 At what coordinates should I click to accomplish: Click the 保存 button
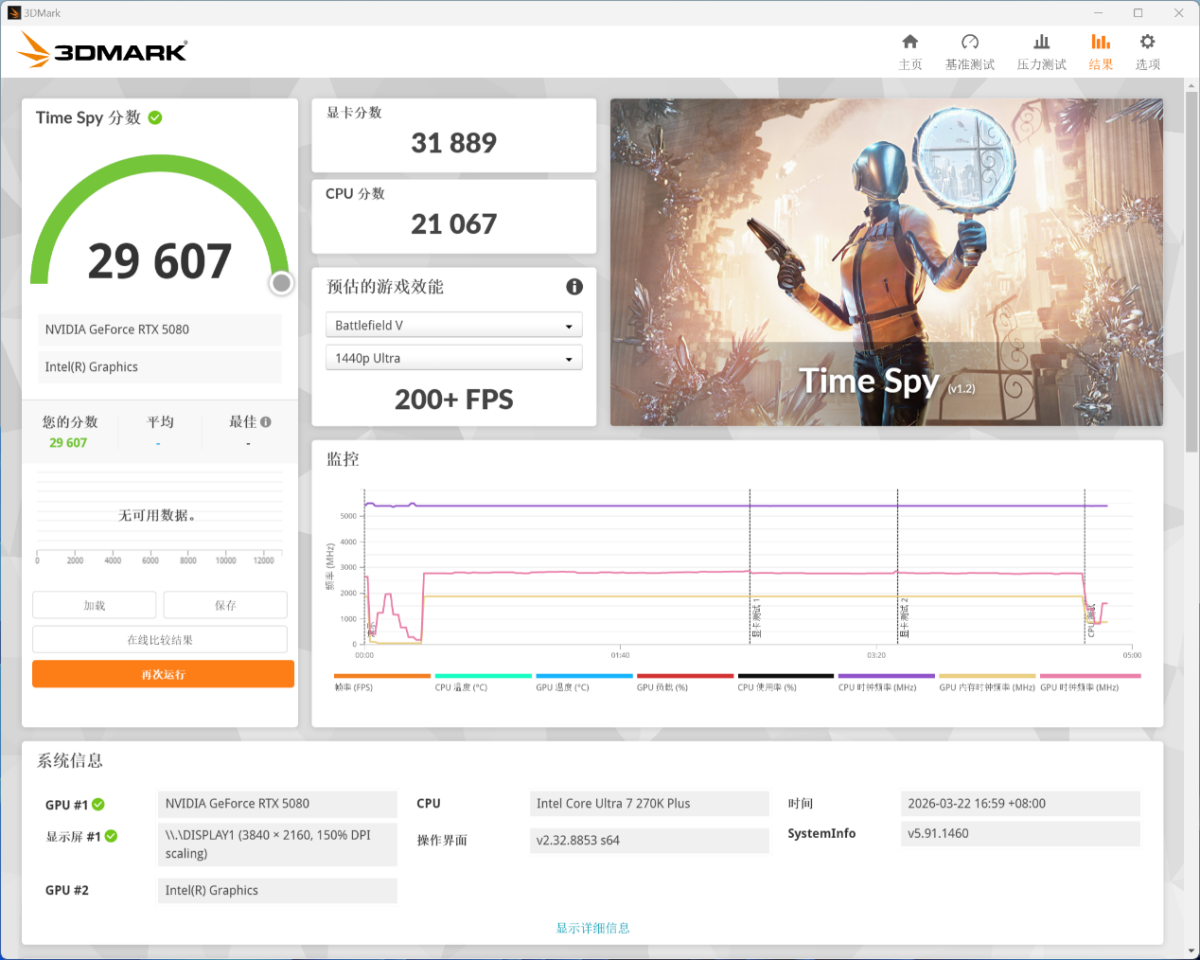[225, 605]
